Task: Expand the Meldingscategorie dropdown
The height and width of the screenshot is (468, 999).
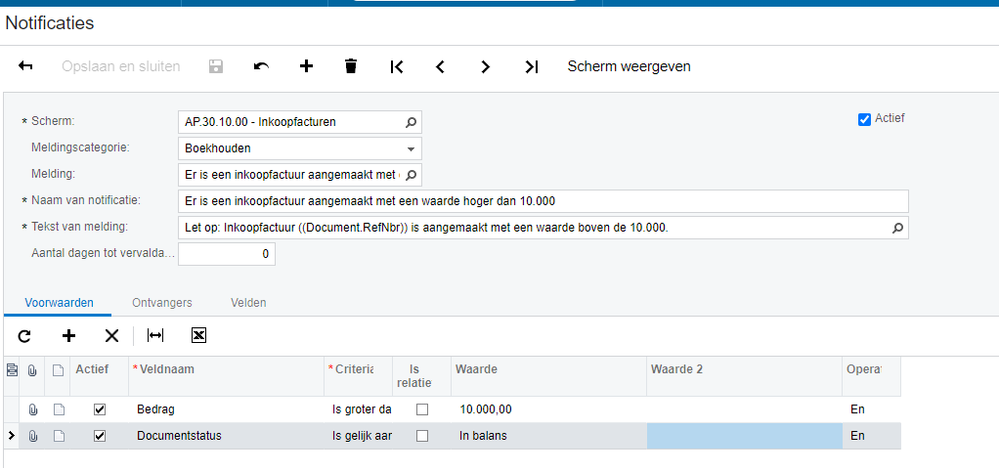Action: click(x=411, y=148)
